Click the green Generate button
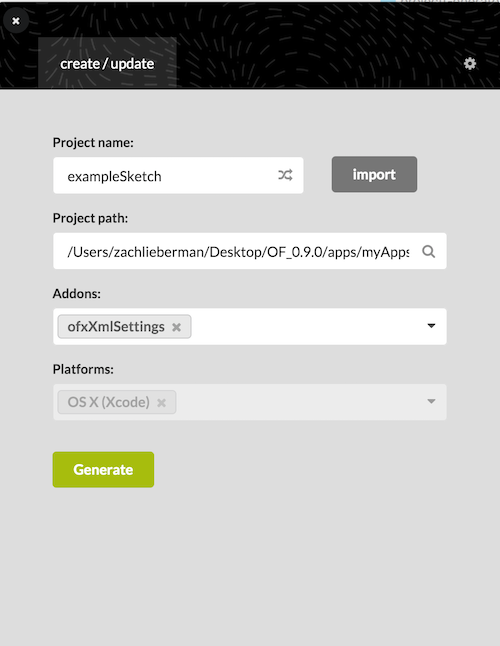The height and width of the screenshot is (646, 500). pos(103,470)
